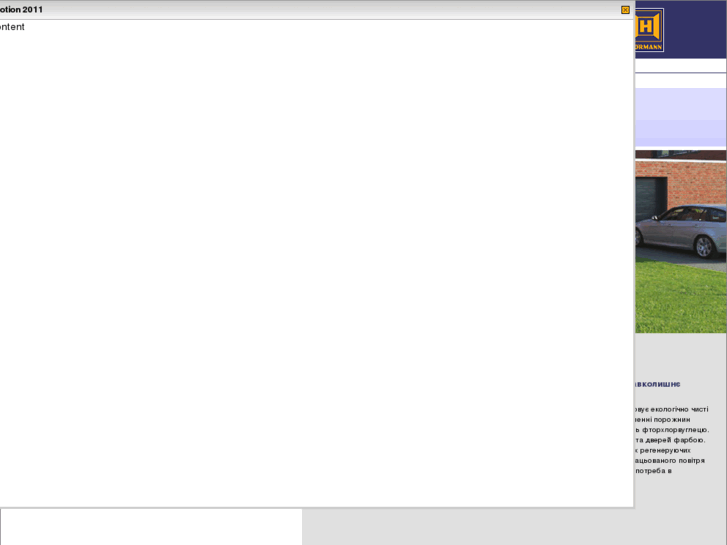Click the text line with 'регенеруючих'
Viewport: 727px width, 545px height.
tap(663, 450)
